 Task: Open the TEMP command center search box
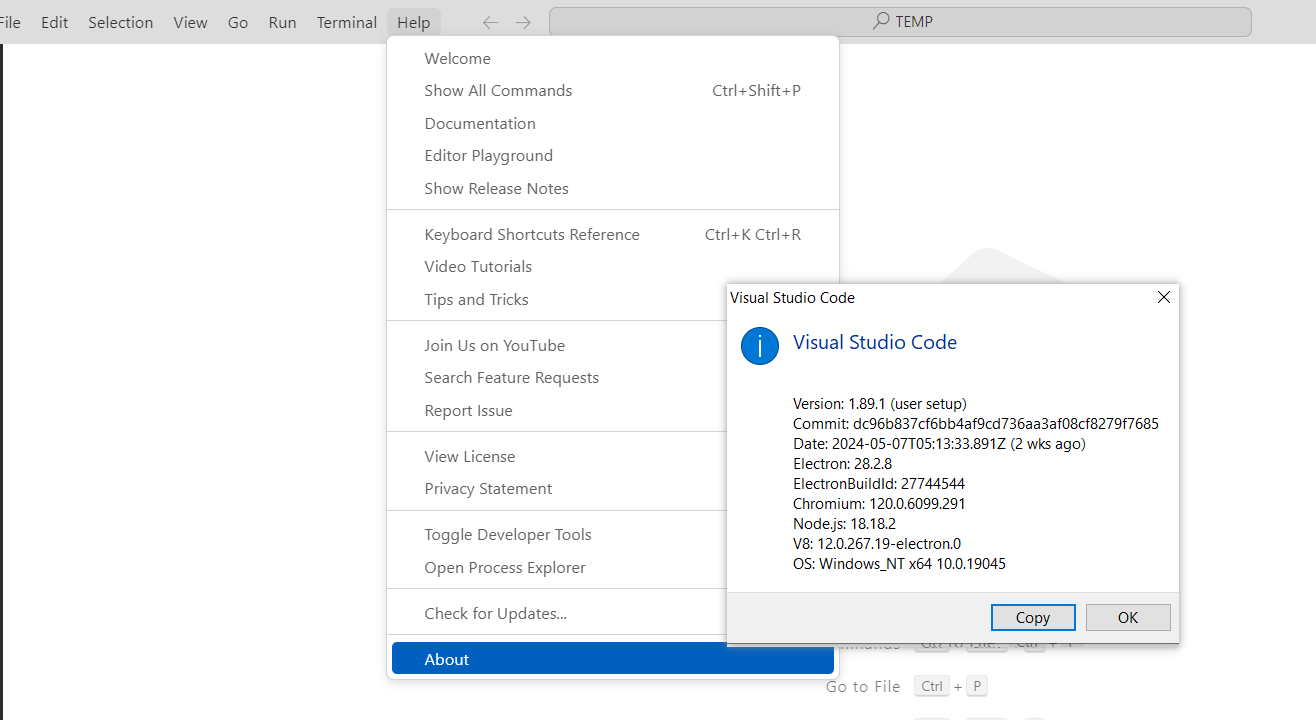pyautogui.click(x=900, y=22)
